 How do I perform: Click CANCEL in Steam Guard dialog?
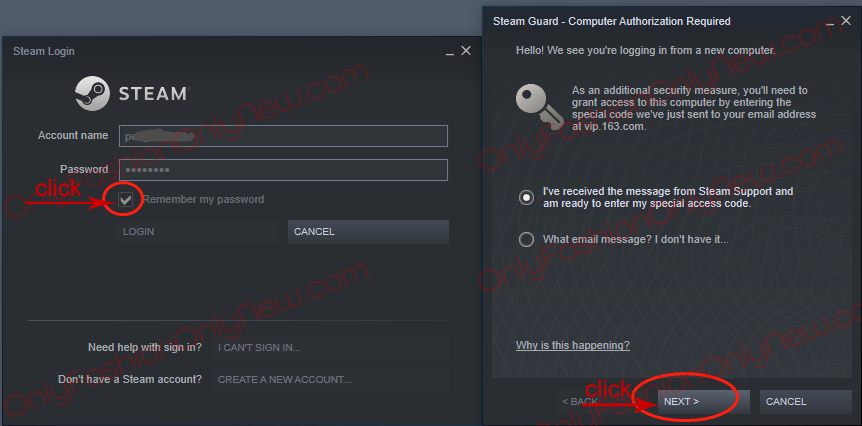(x=805, y=402)
